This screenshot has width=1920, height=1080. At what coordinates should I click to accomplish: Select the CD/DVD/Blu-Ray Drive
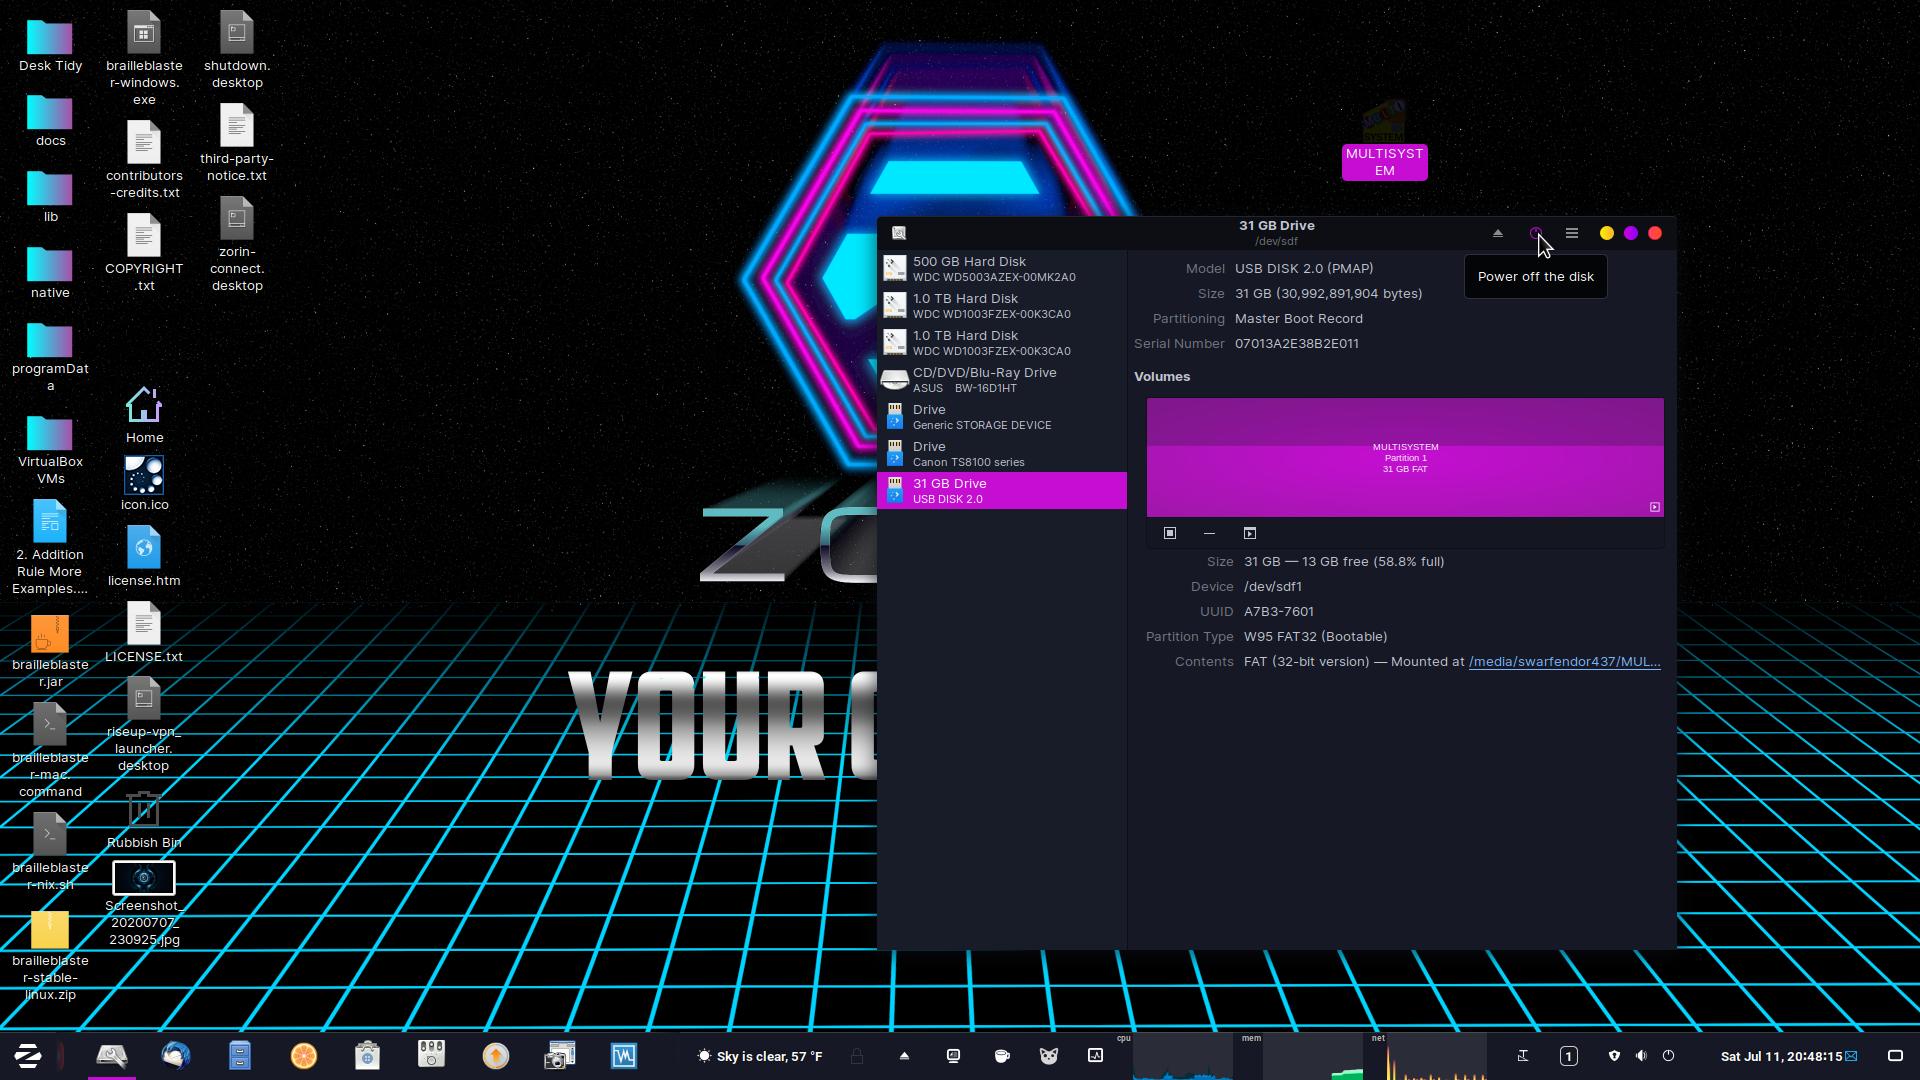pyautogui.click(x=1001, y=380)
